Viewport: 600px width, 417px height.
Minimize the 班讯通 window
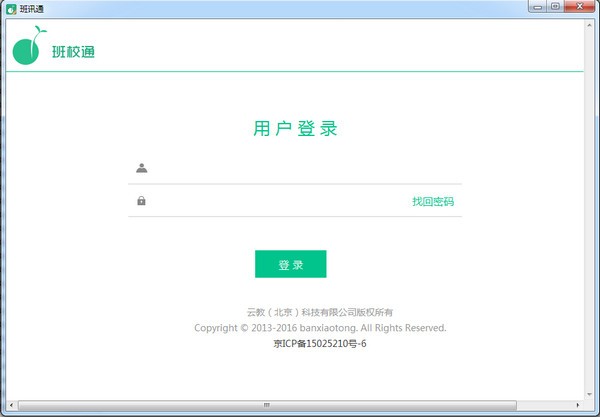[x=538, y=7]
